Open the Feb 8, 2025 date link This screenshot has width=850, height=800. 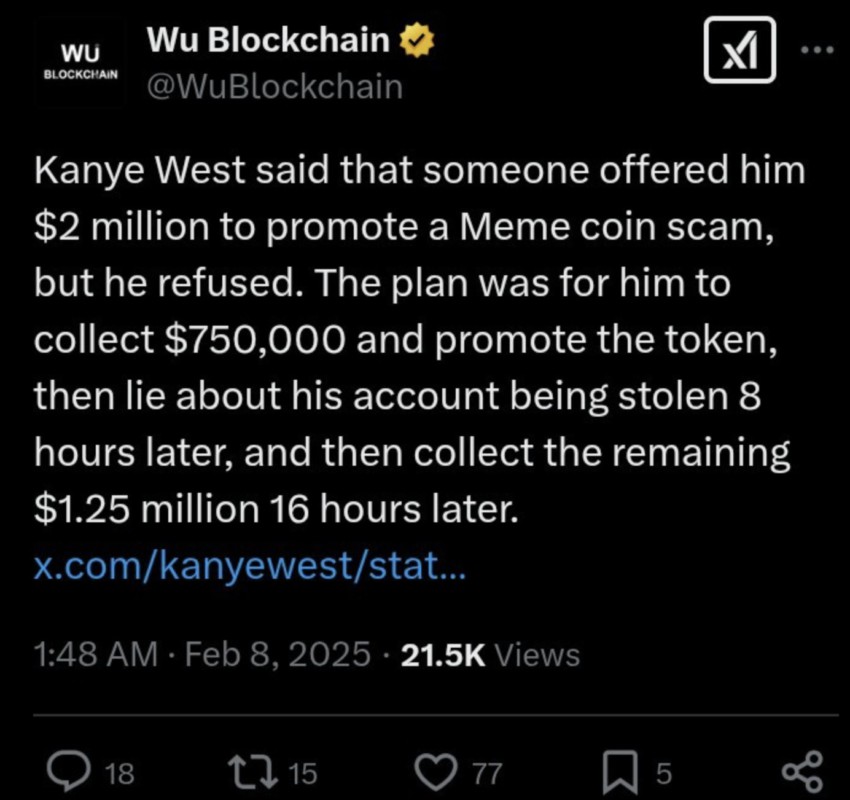point(278,654)
